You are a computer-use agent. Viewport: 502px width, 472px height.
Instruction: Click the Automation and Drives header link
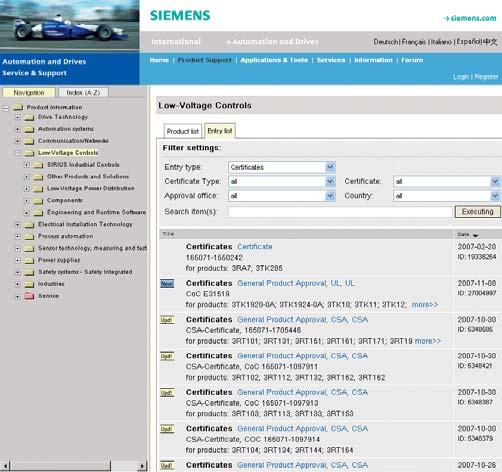[x=272, y=42]
